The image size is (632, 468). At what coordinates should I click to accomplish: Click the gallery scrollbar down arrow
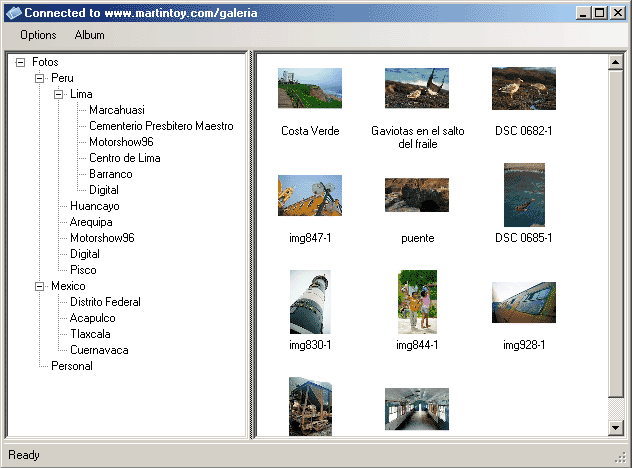615,428
